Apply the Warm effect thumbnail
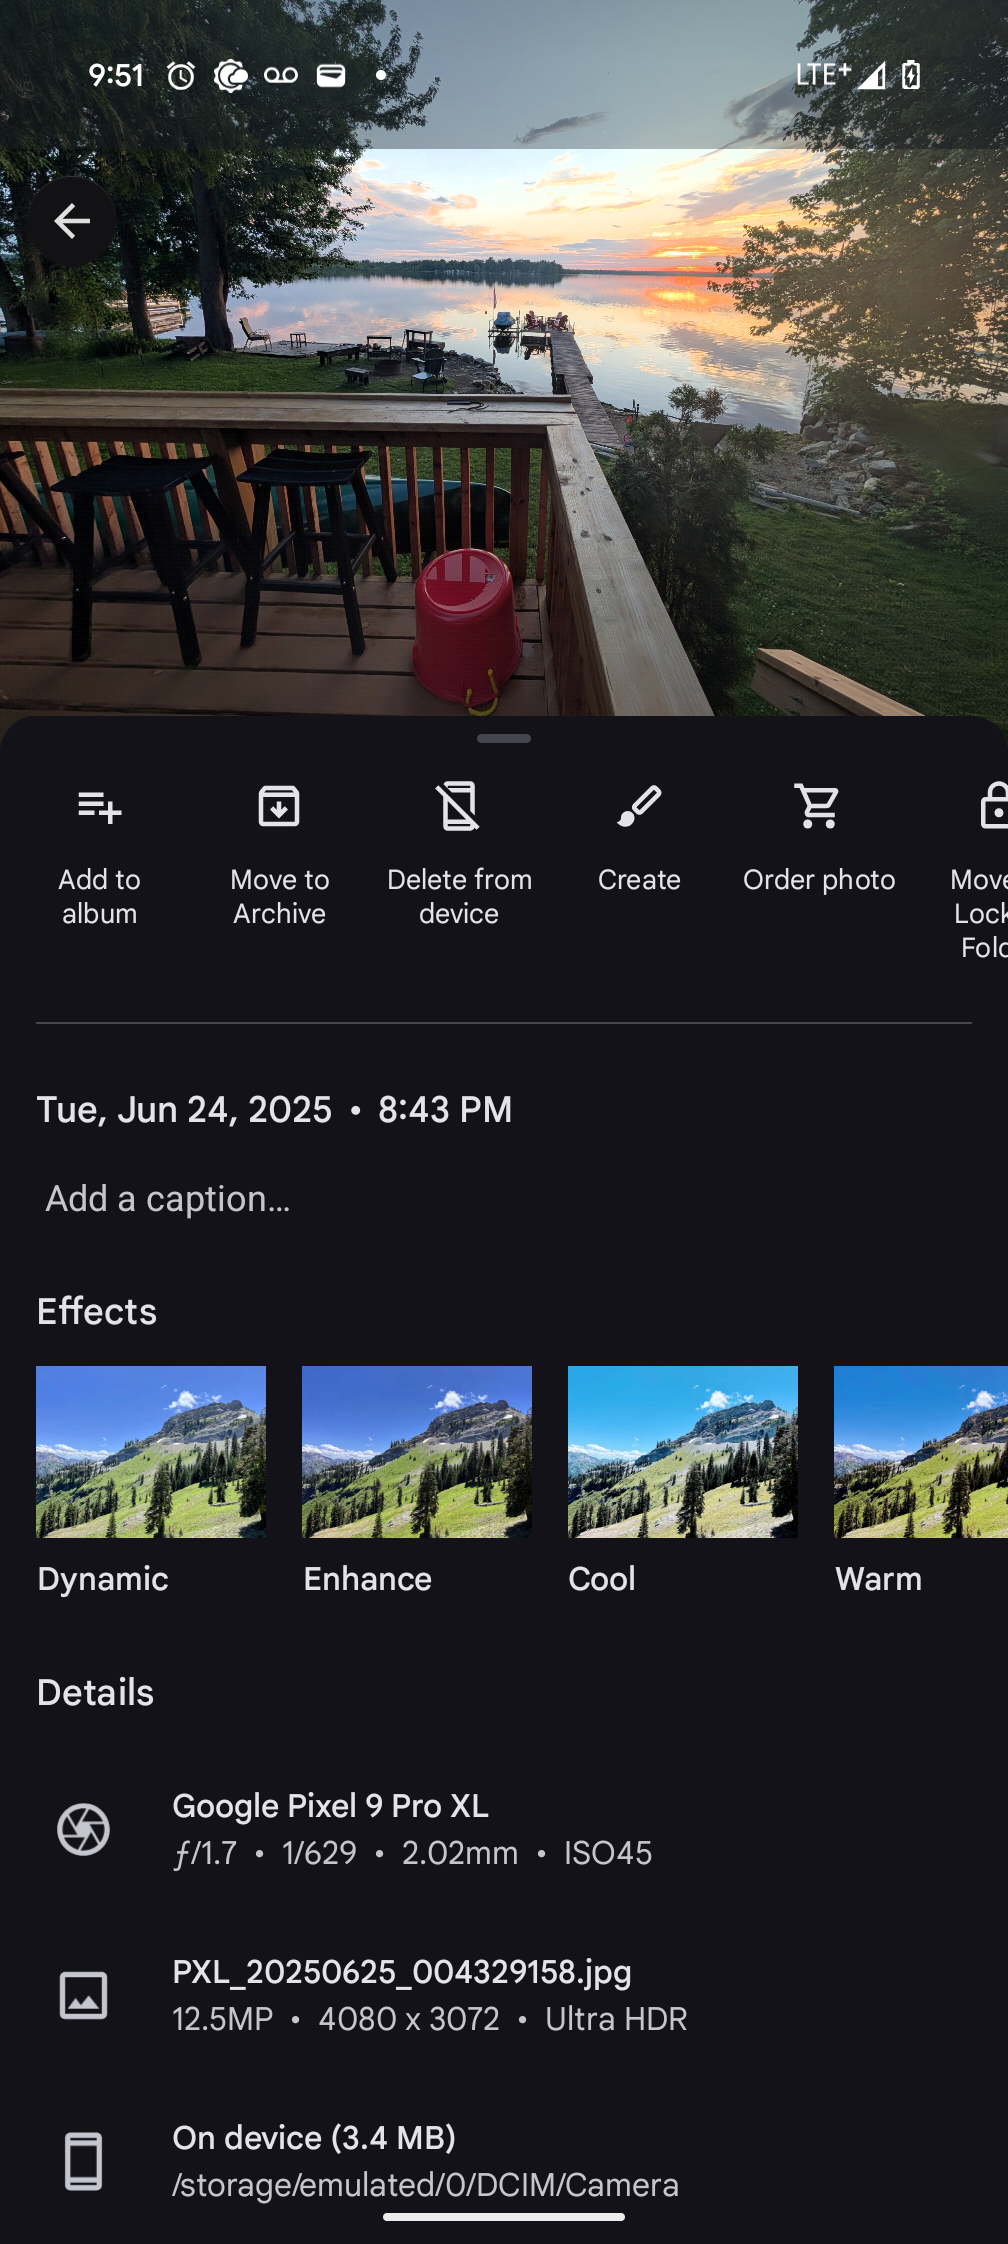This screenshot has width=1008, height=2244. click(x=921, y=1452)
